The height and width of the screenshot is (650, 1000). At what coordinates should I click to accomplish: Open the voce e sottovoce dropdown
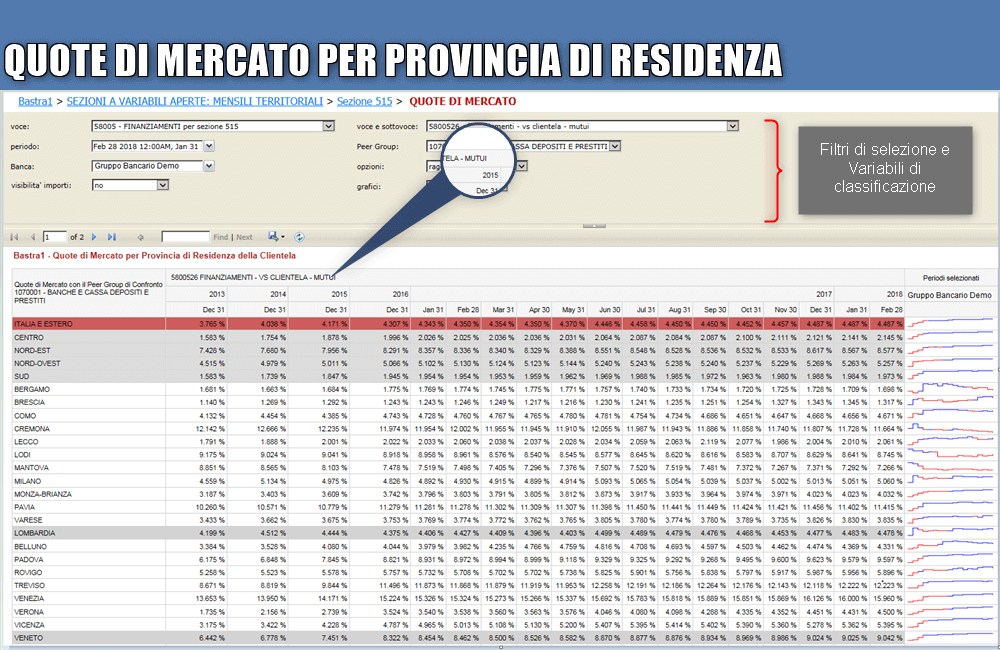pos(733,126)
